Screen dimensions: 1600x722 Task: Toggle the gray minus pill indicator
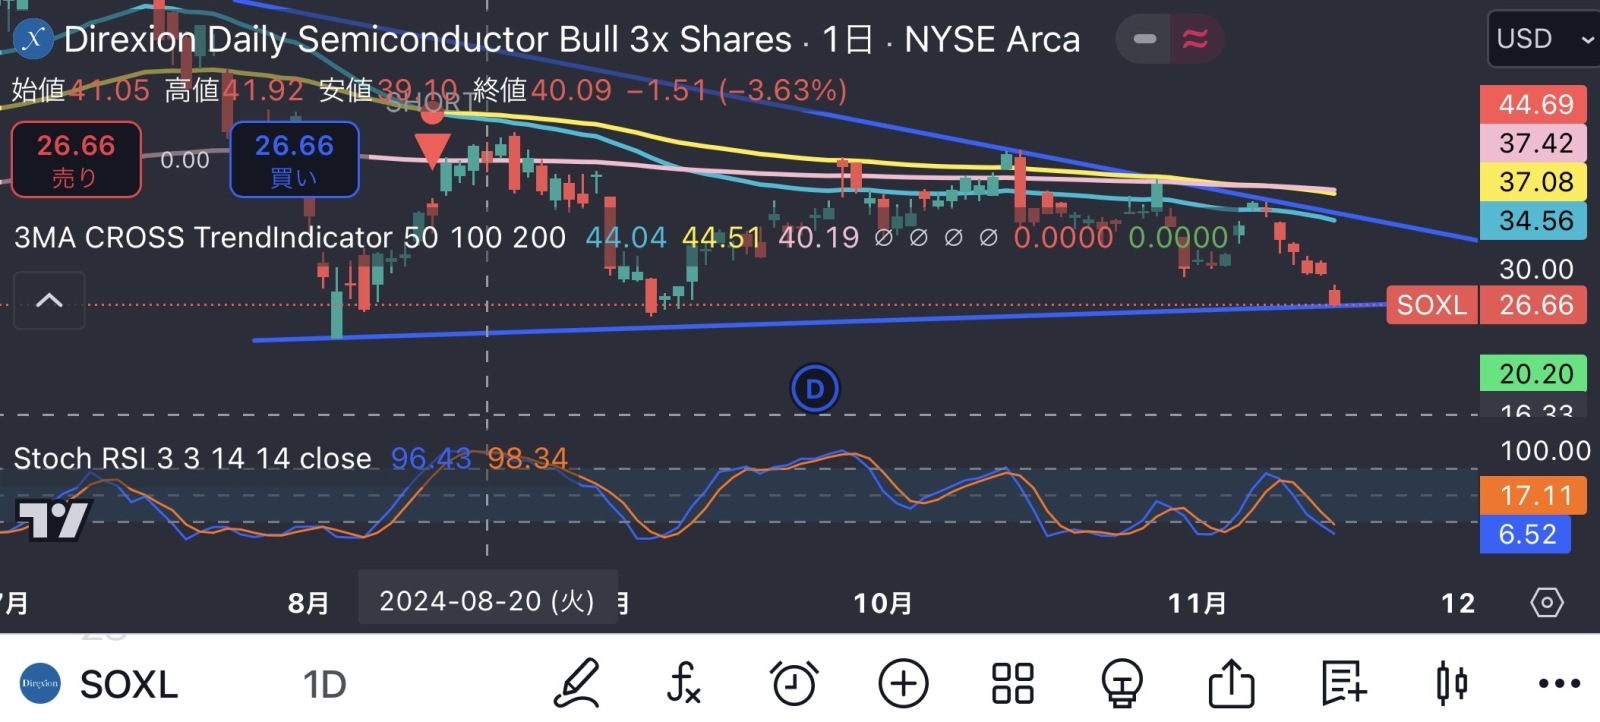click(1145, 39)
